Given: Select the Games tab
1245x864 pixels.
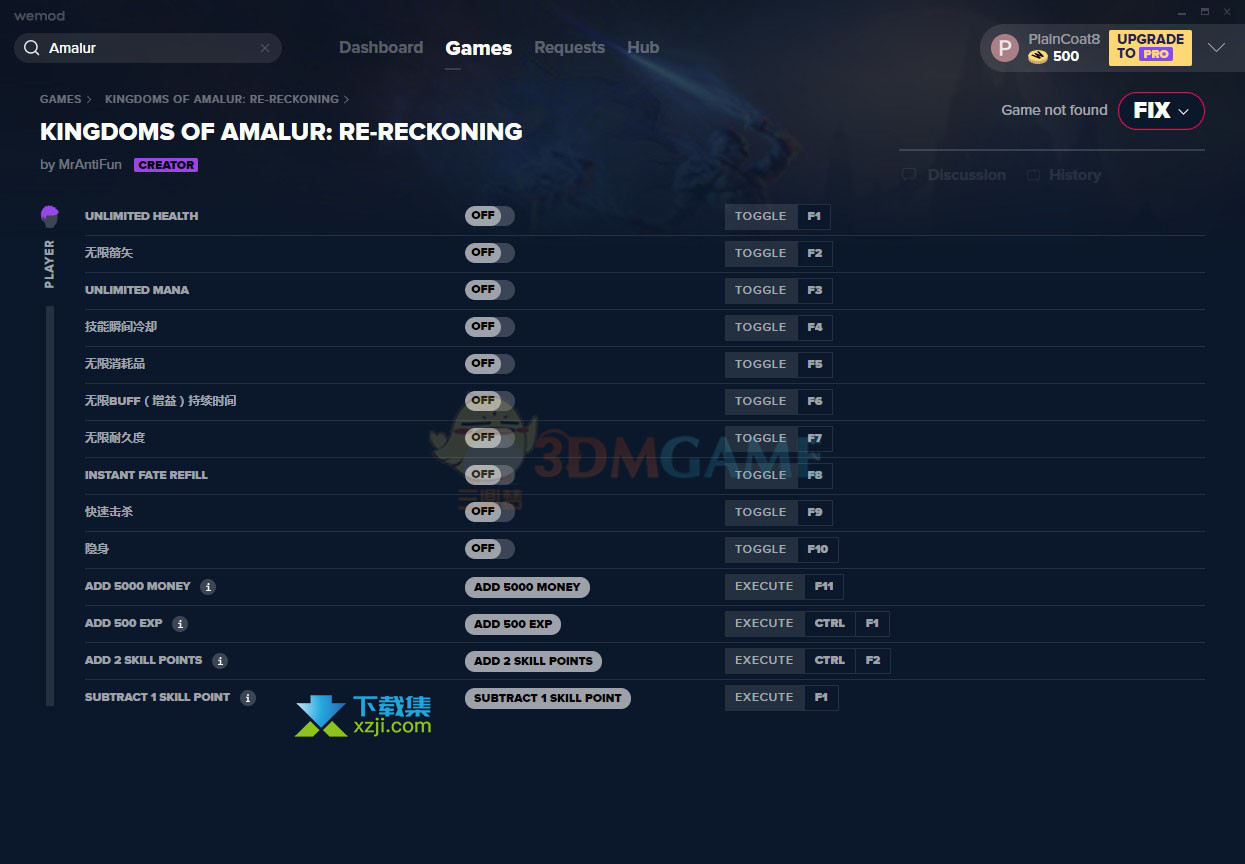Looking at the screenshot, I should coord(479,48).
